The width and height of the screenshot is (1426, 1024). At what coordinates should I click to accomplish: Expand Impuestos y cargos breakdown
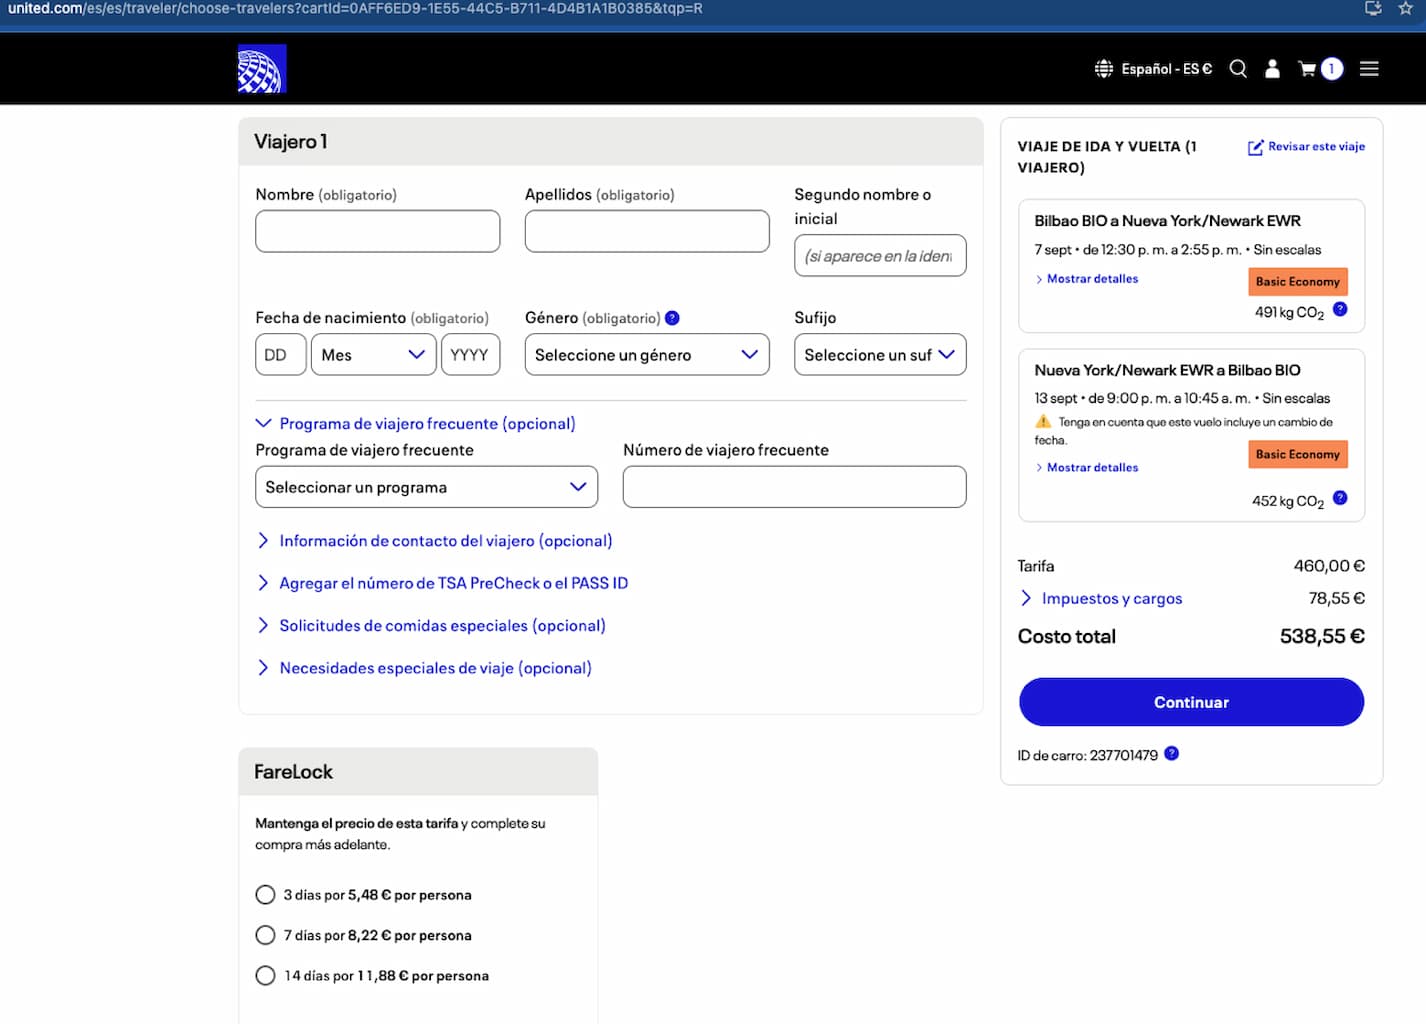point(1100,598)
